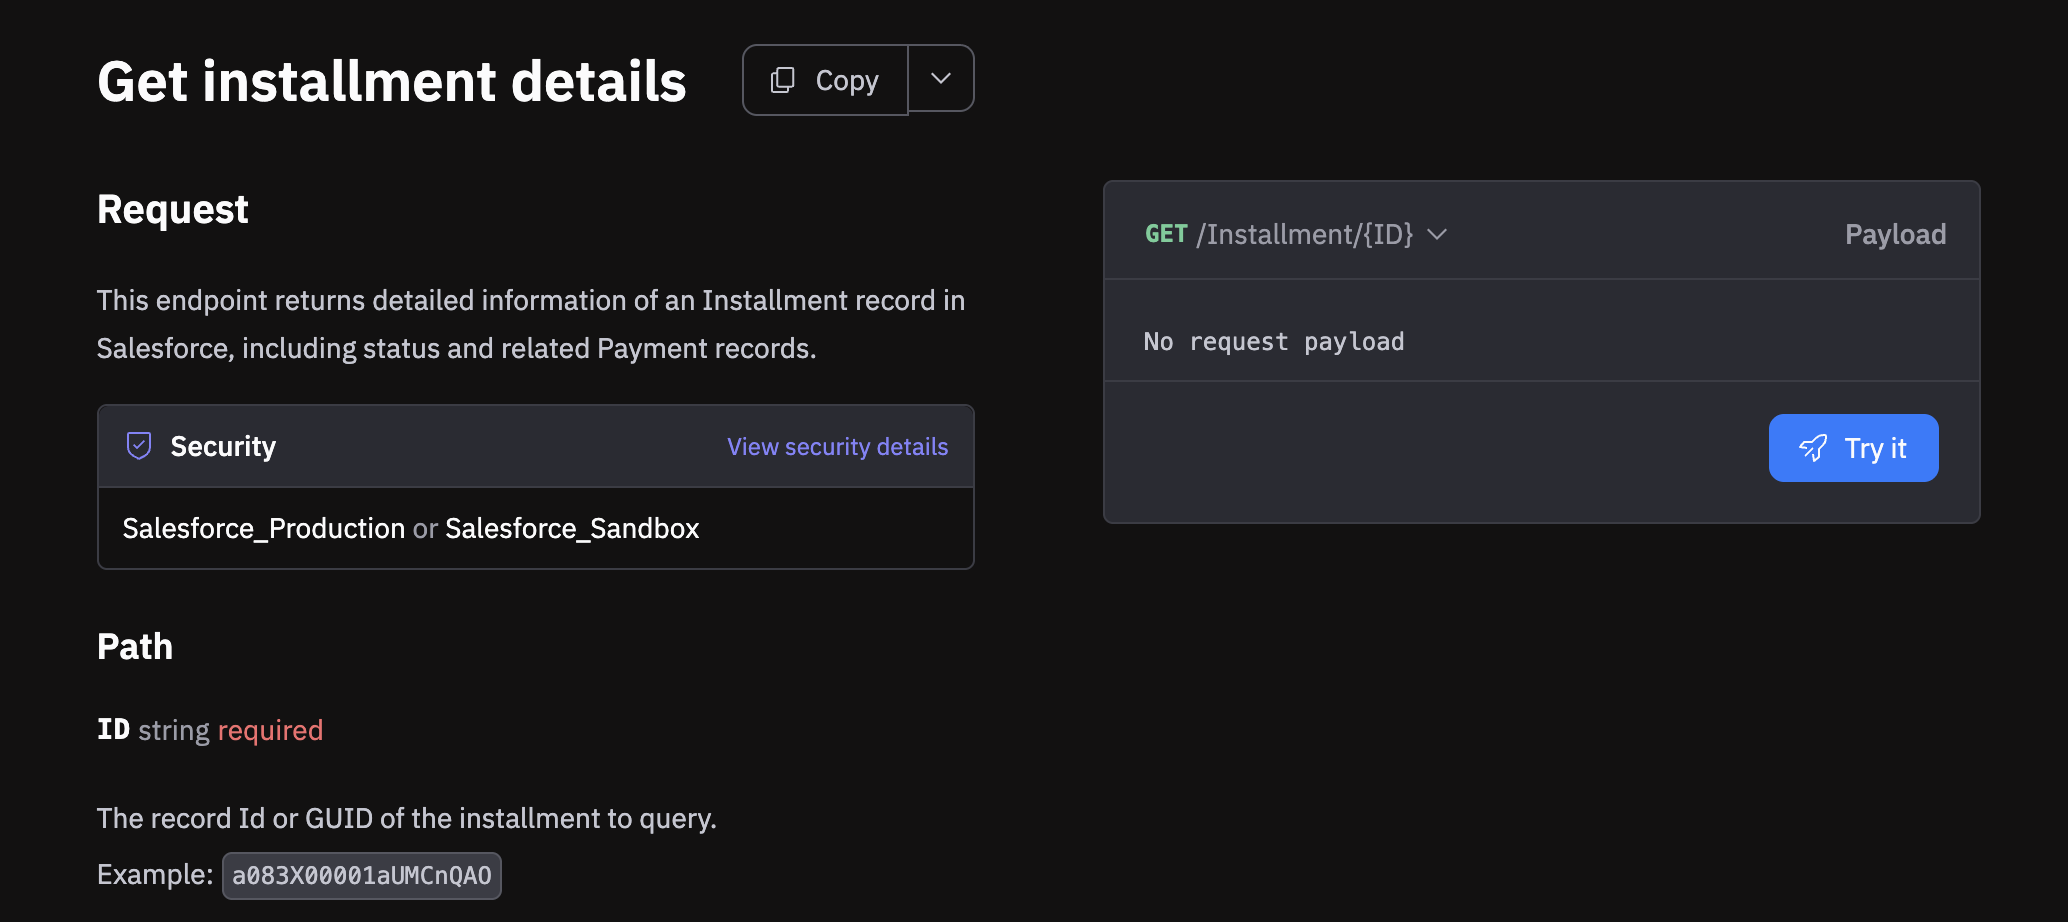2068x922 pixels.
Task: Click the Get installment details heading
Action: pyautogui.click(x=392, y=81)
